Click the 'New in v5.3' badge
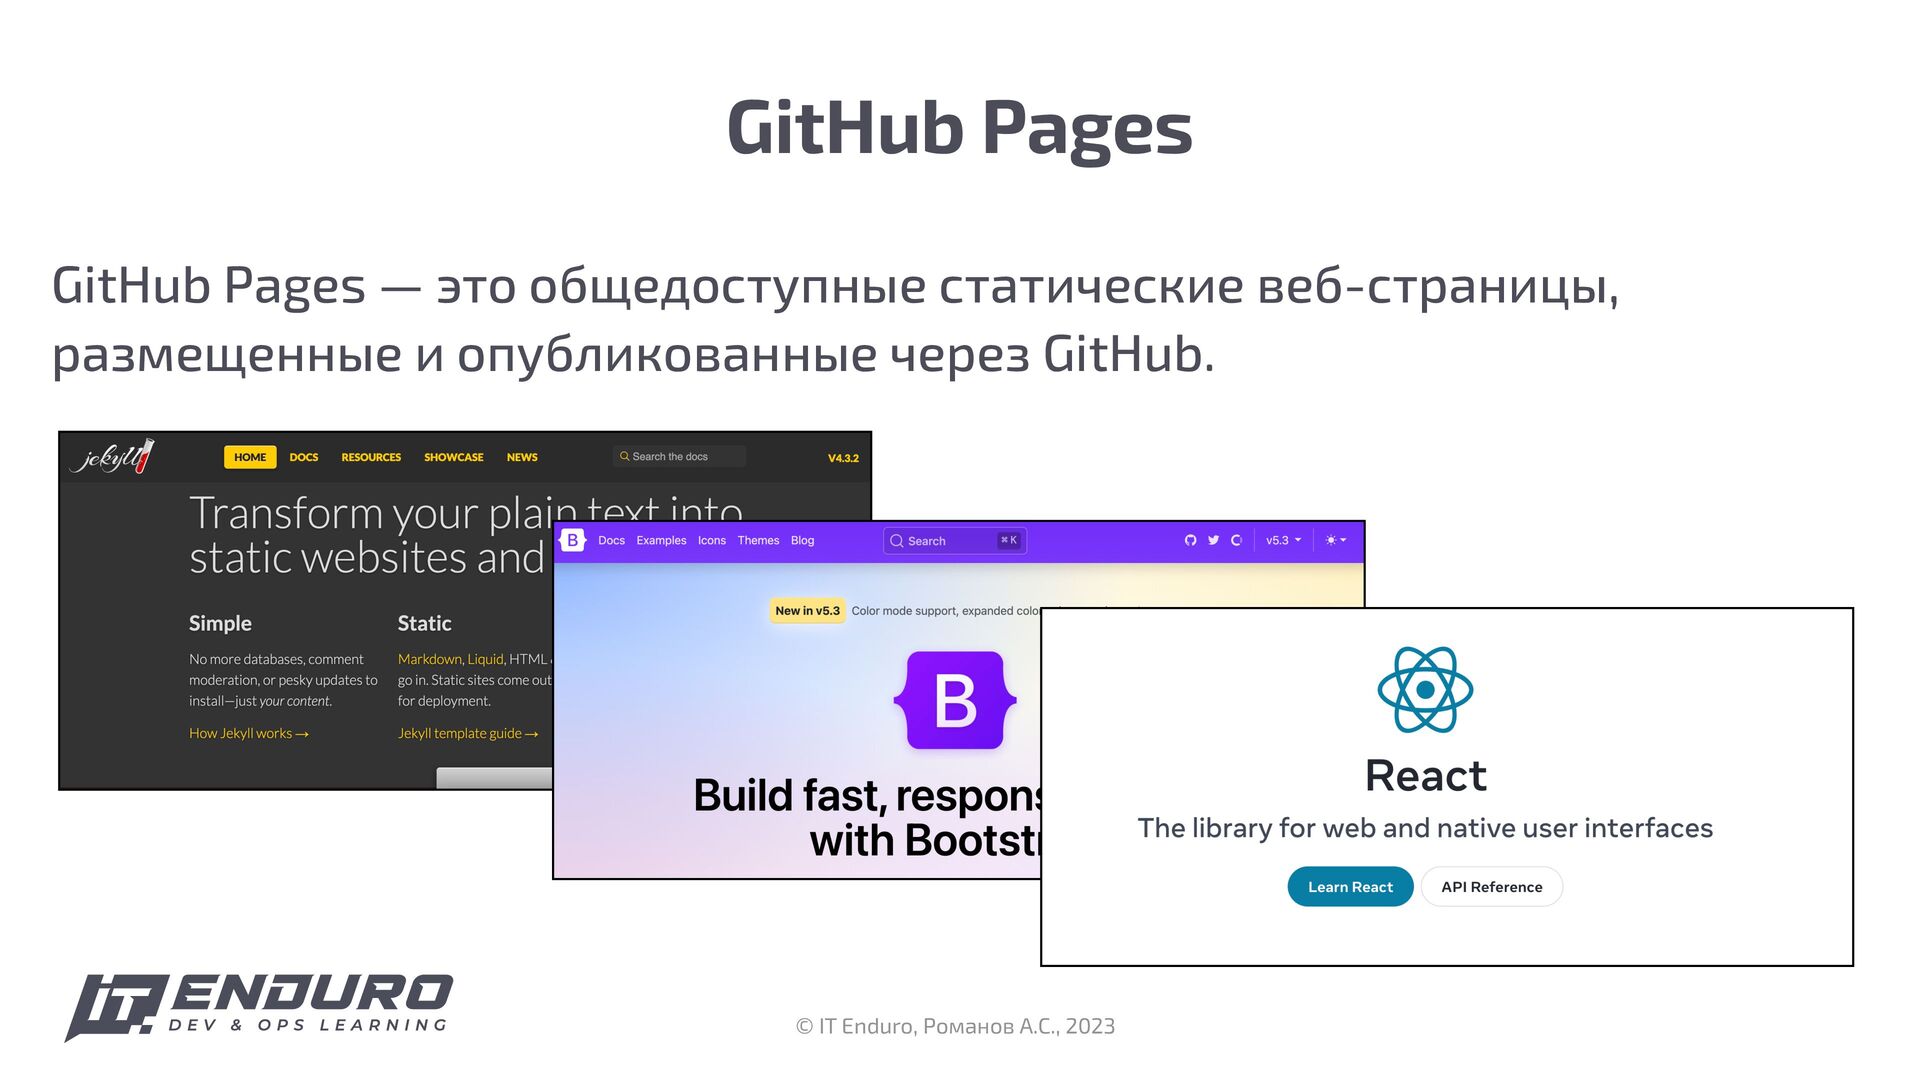Viewport: 1920px width, 1080px height. (x=807, y=610)
